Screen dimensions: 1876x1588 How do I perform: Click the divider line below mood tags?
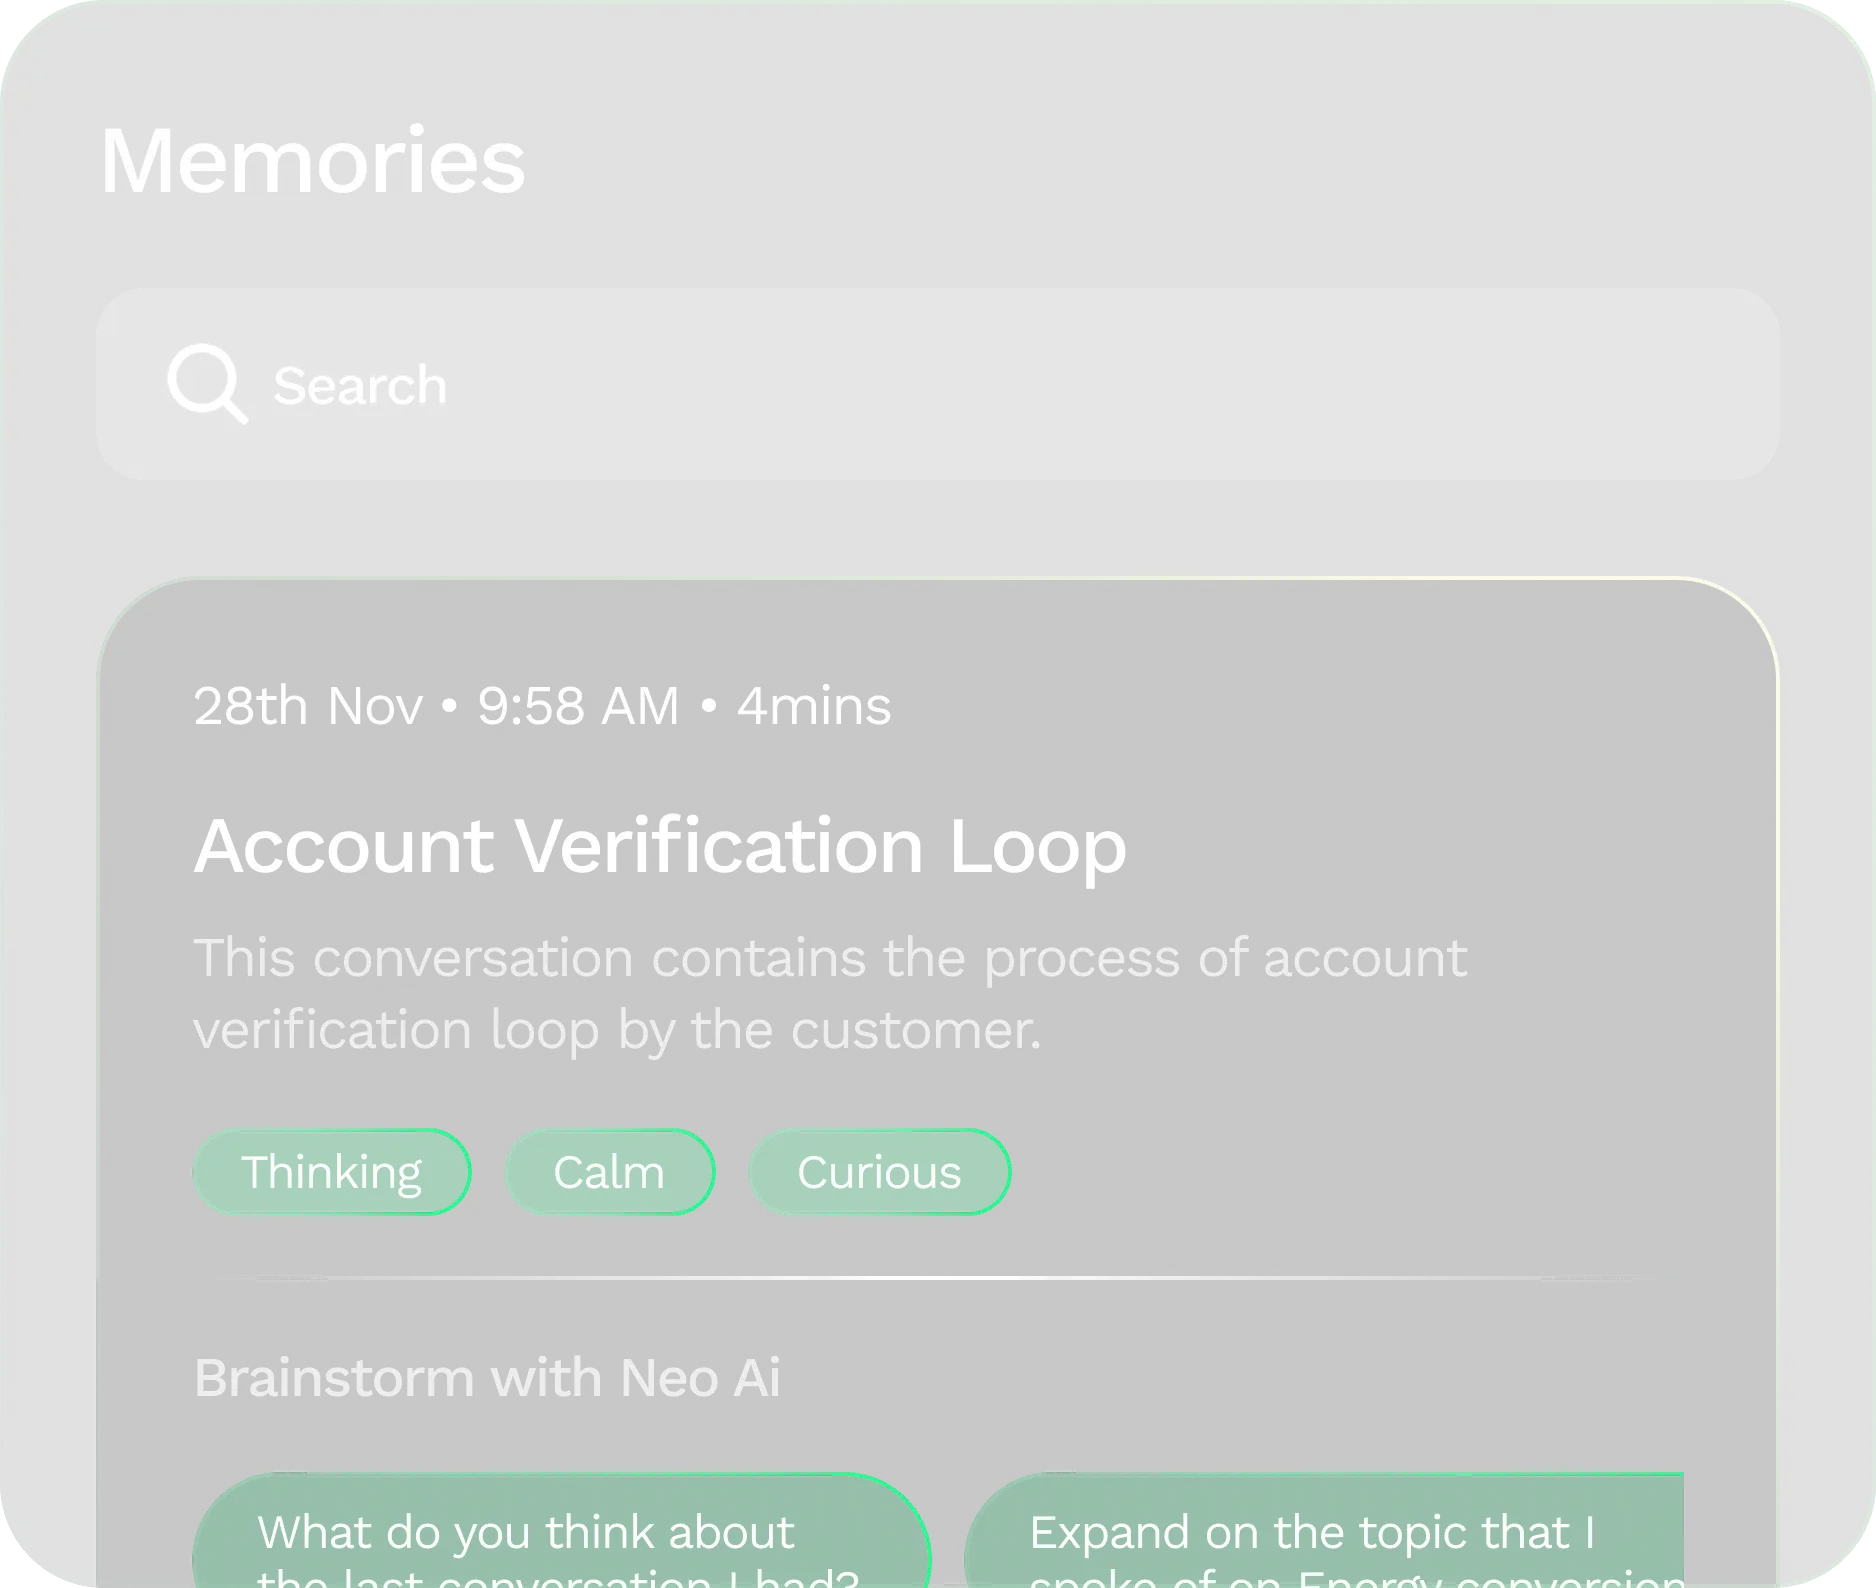[x=936, y=1278]
